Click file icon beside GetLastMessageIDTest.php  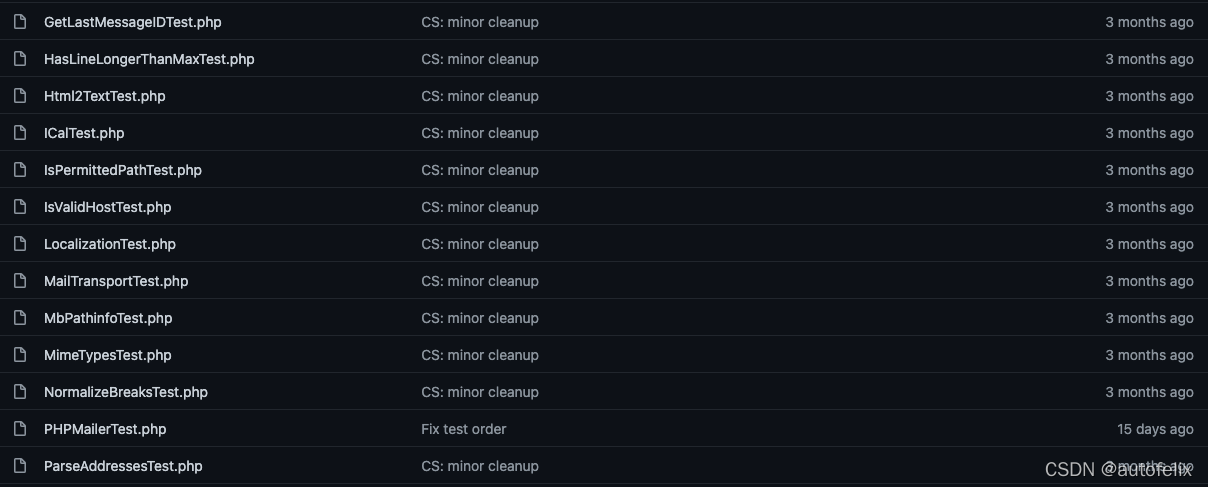click(x=20, y=22)
